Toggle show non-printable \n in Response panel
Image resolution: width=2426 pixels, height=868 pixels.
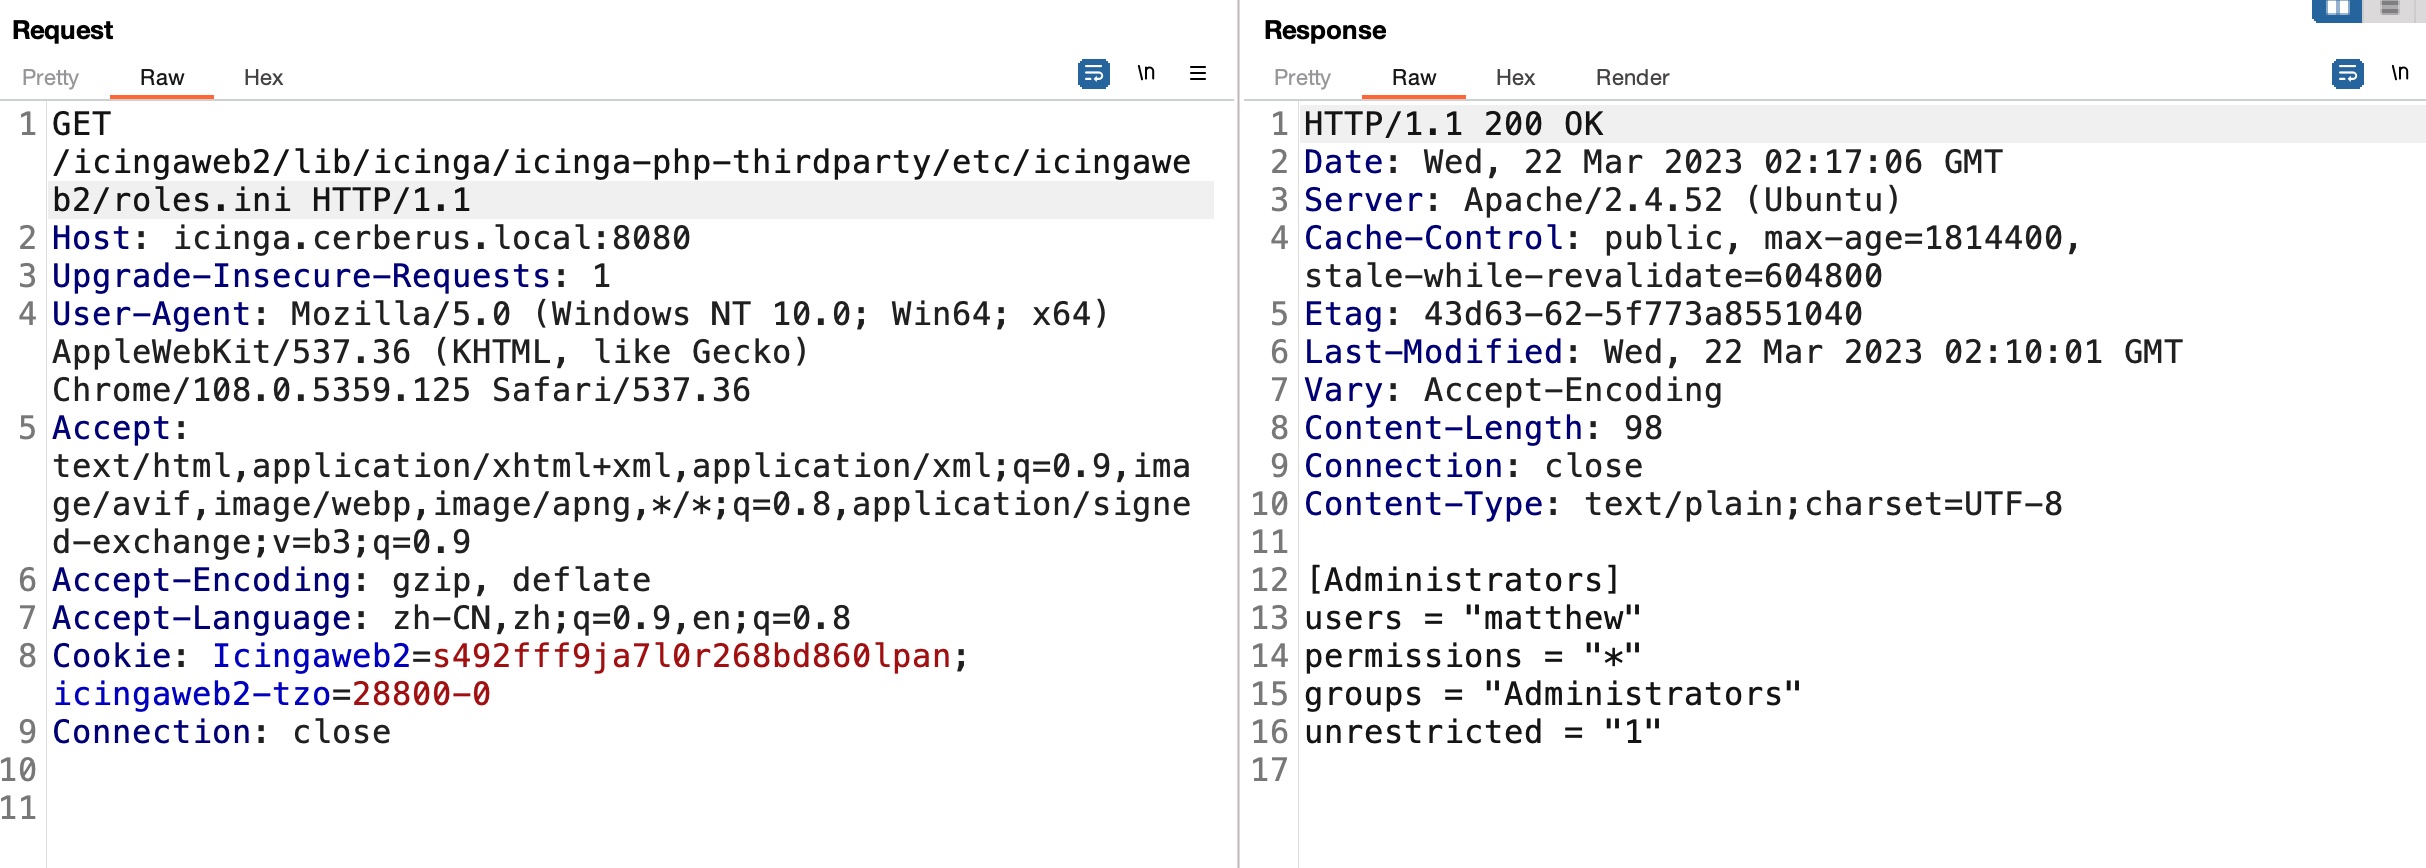[2399, 73]
